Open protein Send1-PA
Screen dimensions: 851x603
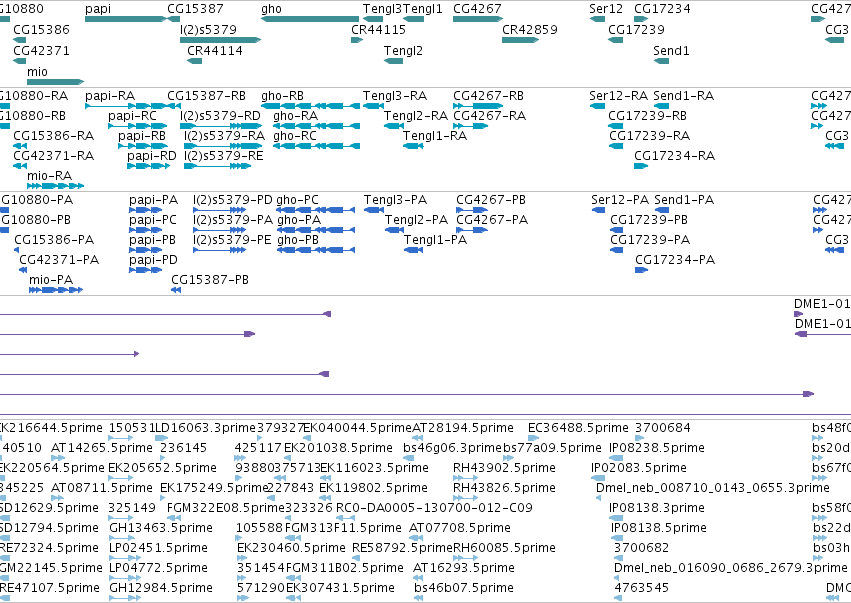pos(662,210)
